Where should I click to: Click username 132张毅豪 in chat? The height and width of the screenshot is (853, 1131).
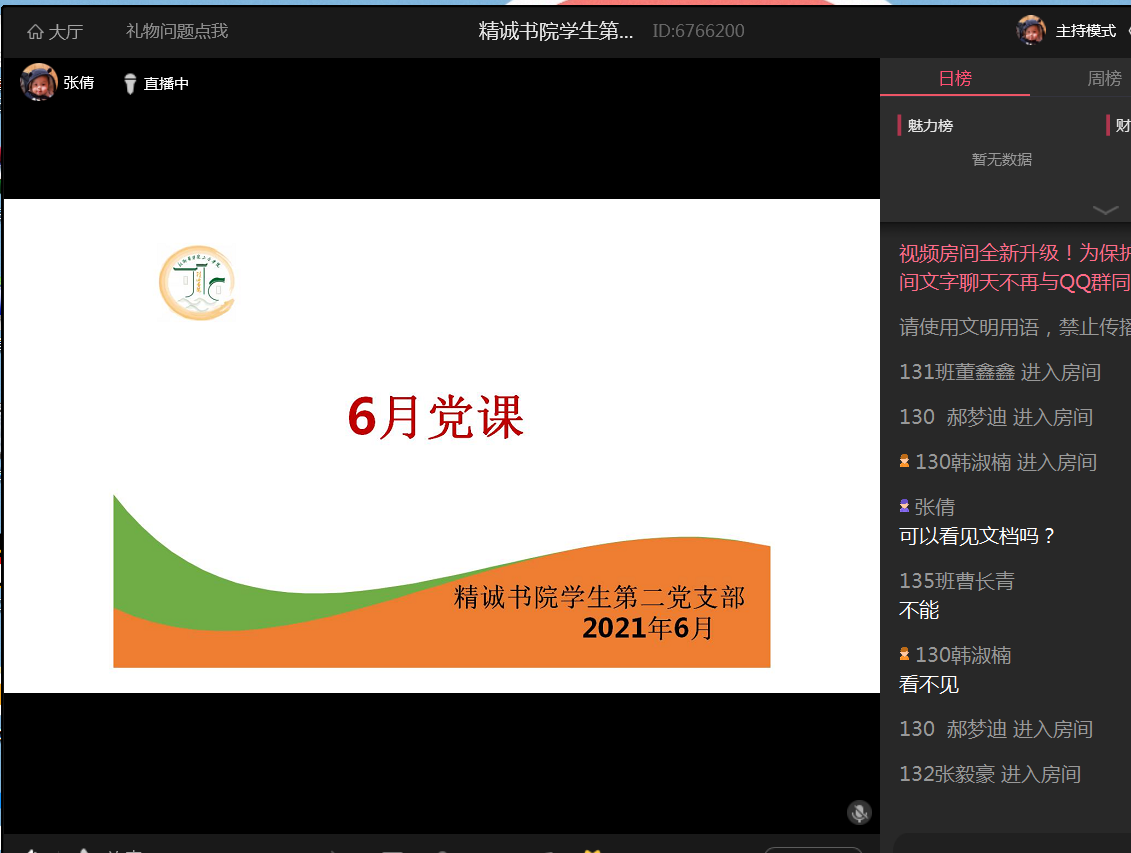pos(948,774)
